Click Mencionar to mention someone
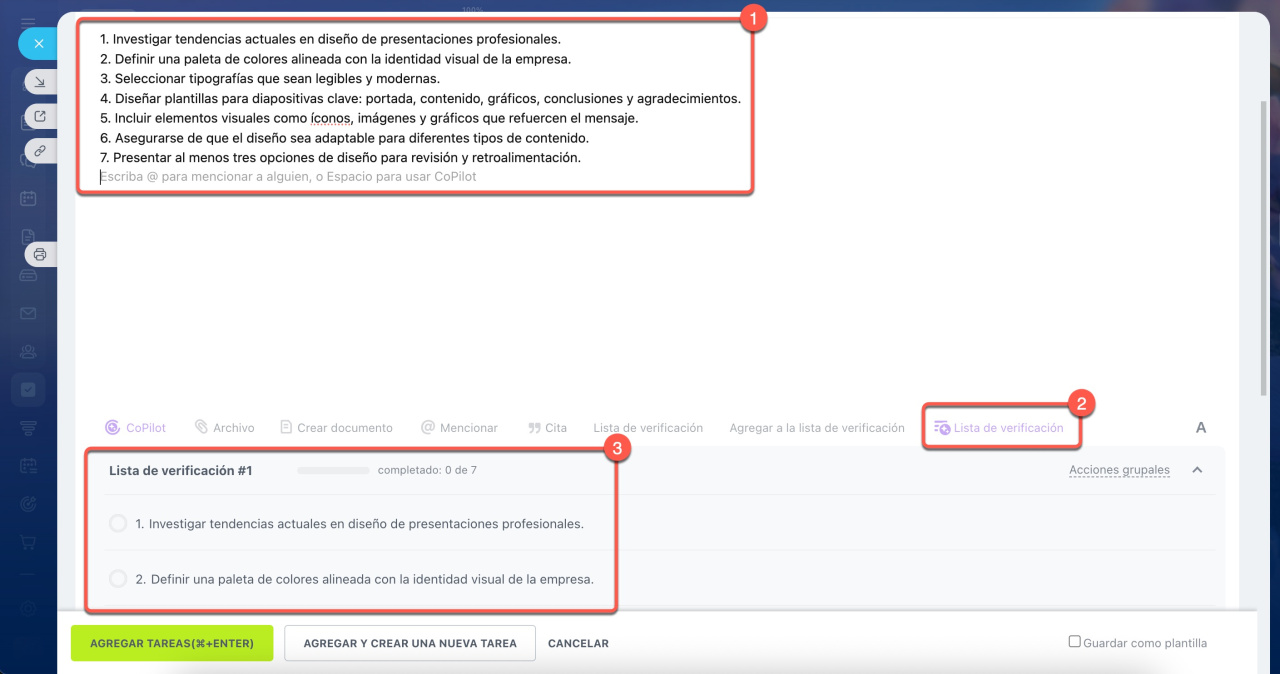 tap(459, 428)
